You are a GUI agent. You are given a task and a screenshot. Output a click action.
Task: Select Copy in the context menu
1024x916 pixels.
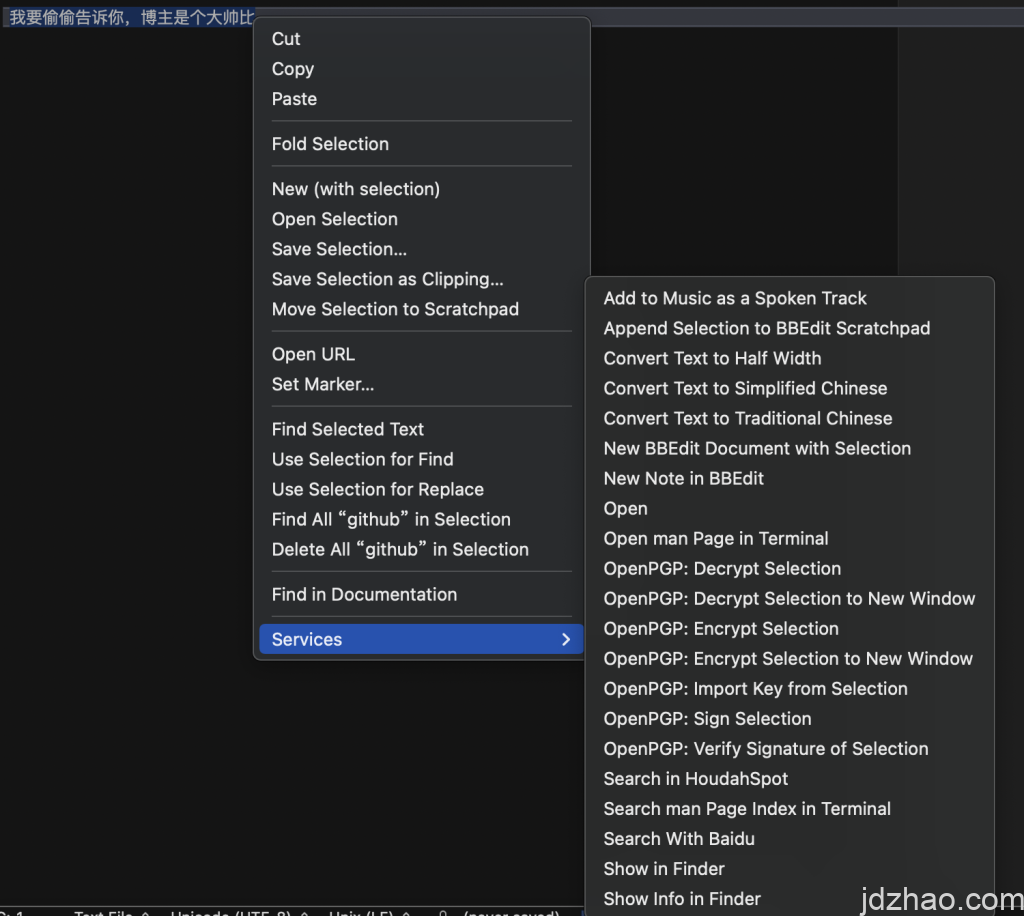293,69
